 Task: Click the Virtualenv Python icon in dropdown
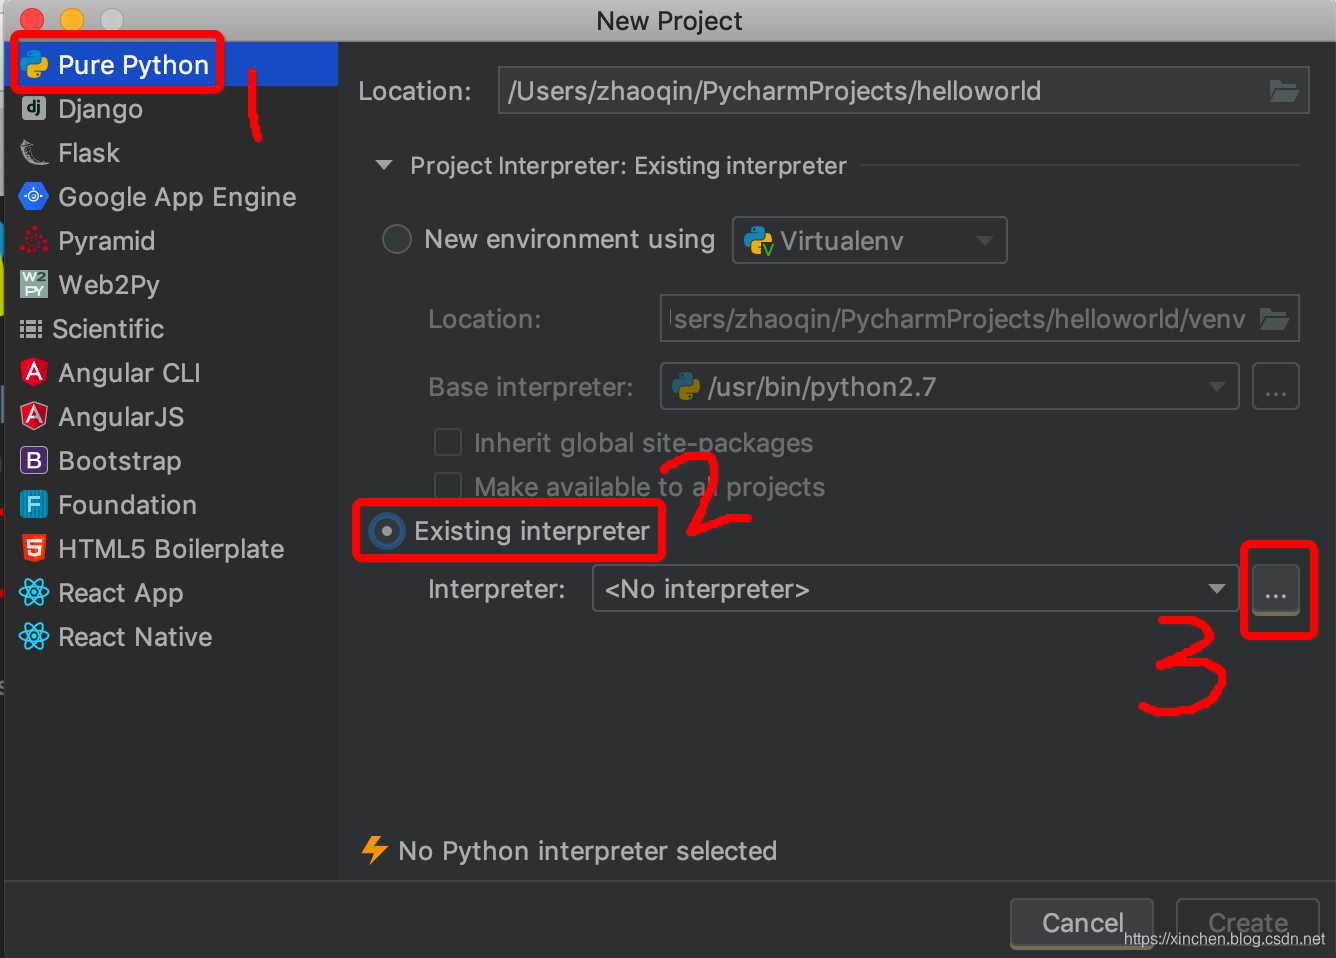[x=759, y=240]
